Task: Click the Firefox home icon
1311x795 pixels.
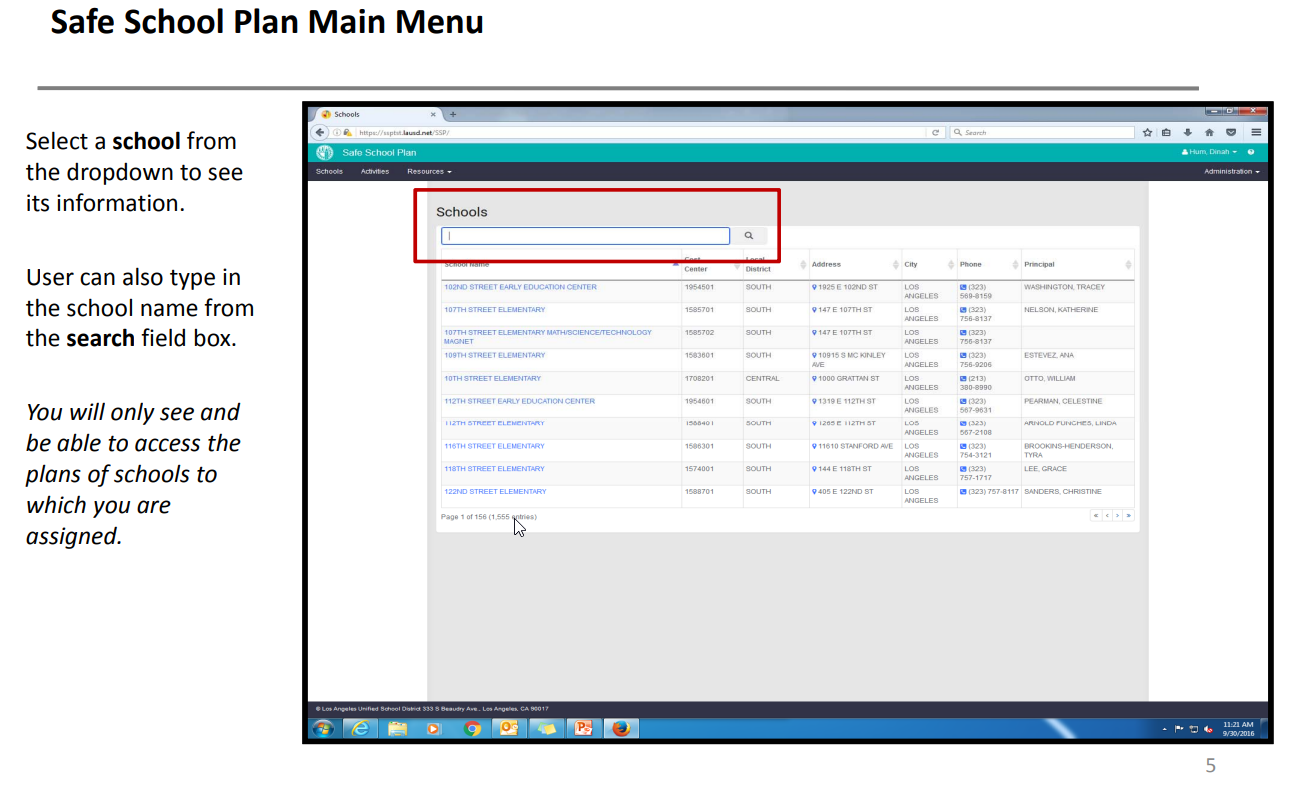Action: click(x=1209, y=132)
